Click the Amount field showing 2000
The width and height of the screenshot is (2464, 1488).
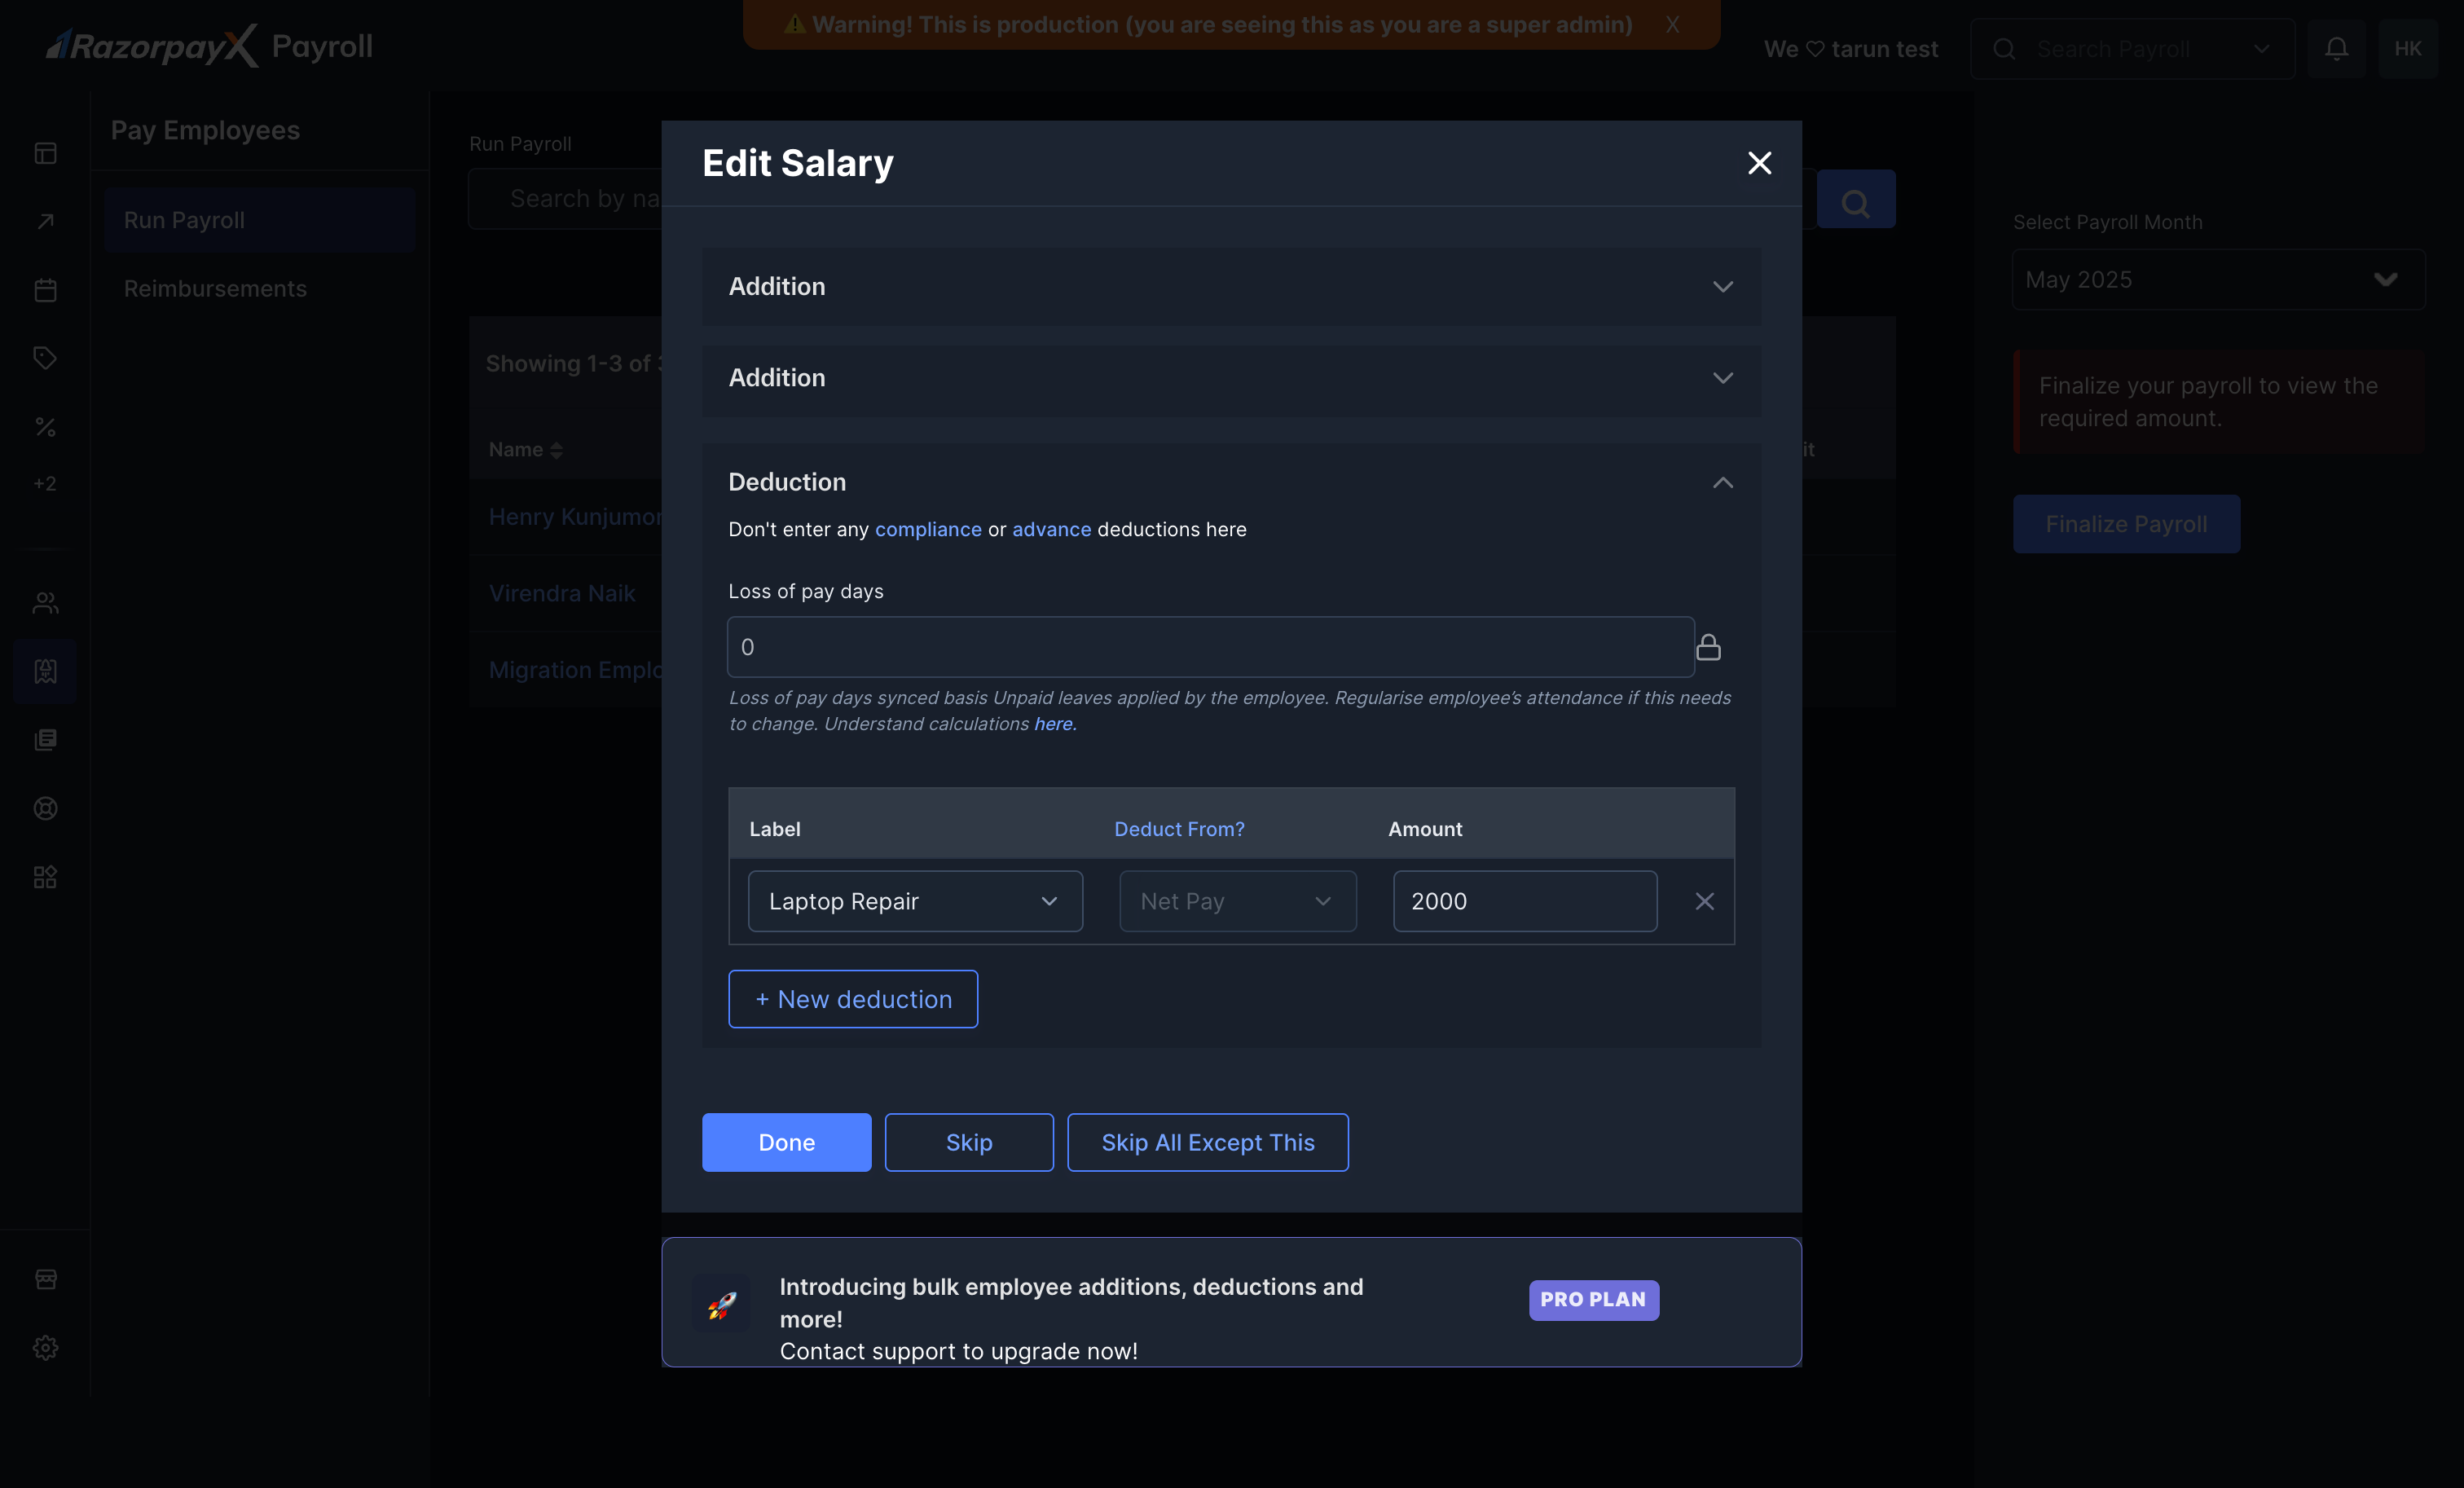point(1524,901)
